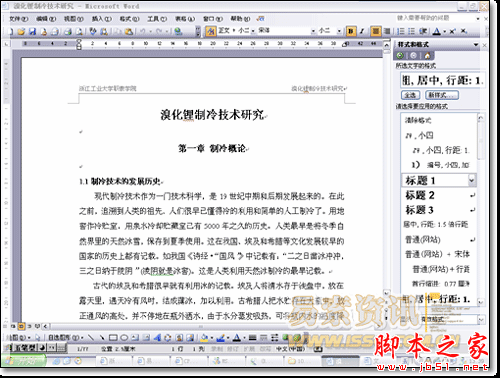Save the document with the floppy icon
The width and height of the screenshot is (500, 378).
click(x=33, y=31)
